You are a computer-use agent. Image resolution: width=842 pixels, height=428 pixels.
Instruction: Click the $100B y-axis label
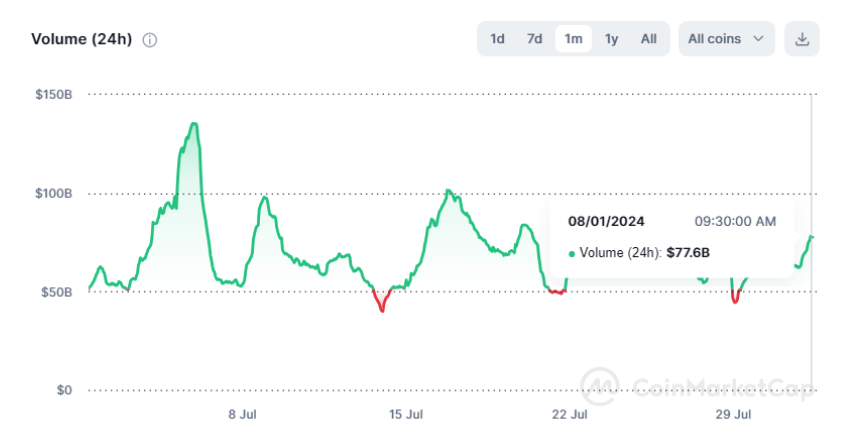[x=52, y=193]
